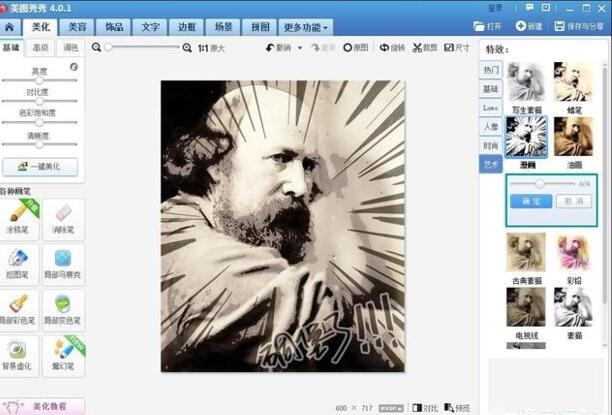Adjust the 亮度 brightness slider
The width and height of the screenshot is (612, 415).
pyautogui.click(x=39, y=80)
